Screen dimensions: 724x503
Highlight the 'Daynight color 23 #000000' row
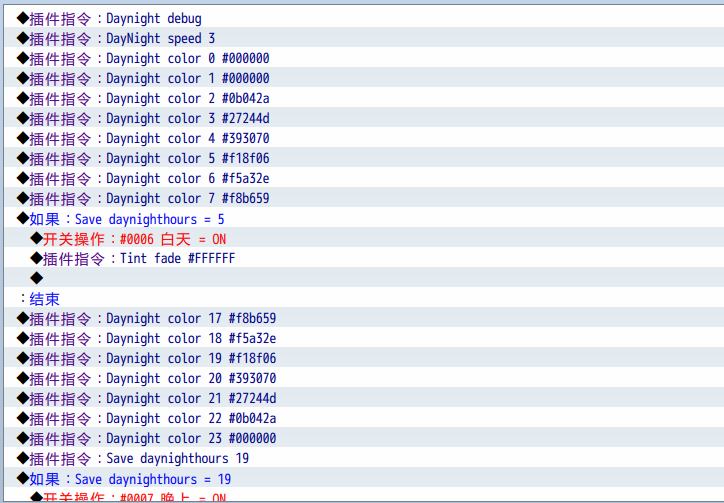pyautogui.click(x=364, y=438)
